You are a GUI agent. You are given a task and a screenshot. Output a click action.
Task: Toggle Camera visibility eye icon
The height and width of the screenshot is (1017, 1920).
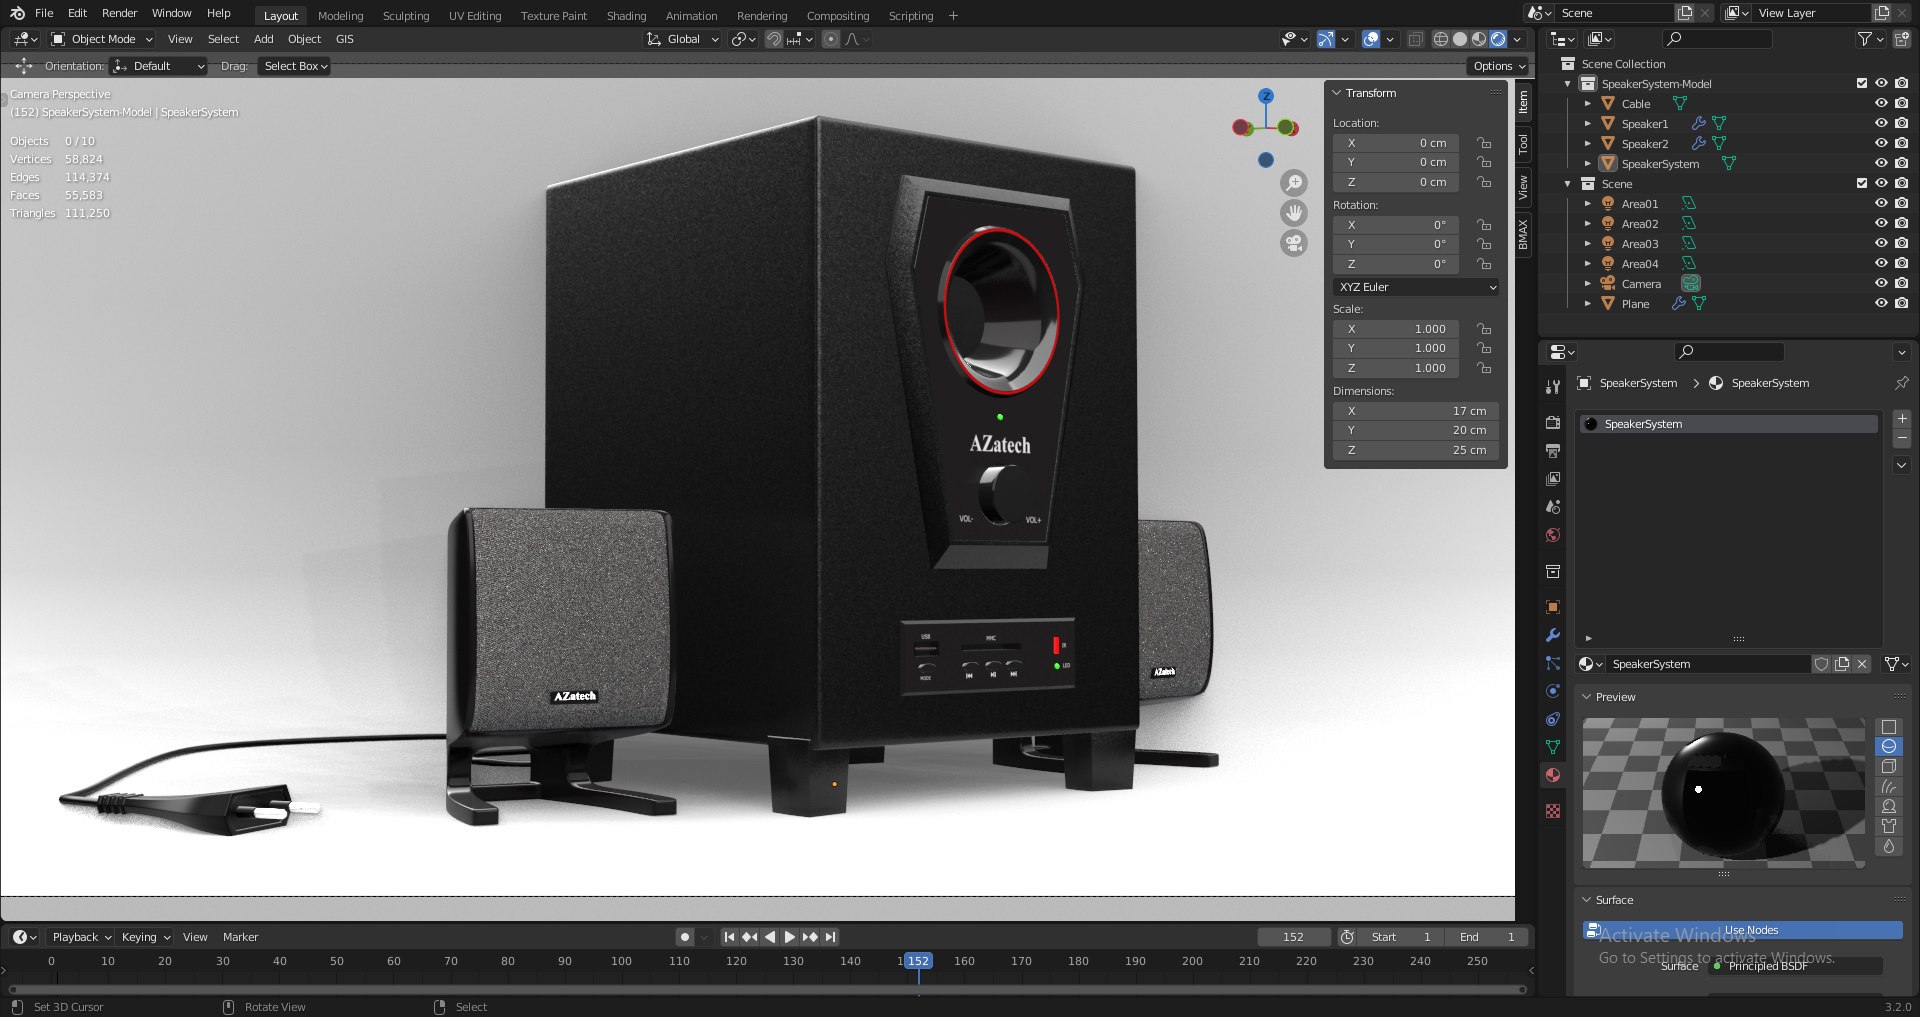click(1881, 283)
